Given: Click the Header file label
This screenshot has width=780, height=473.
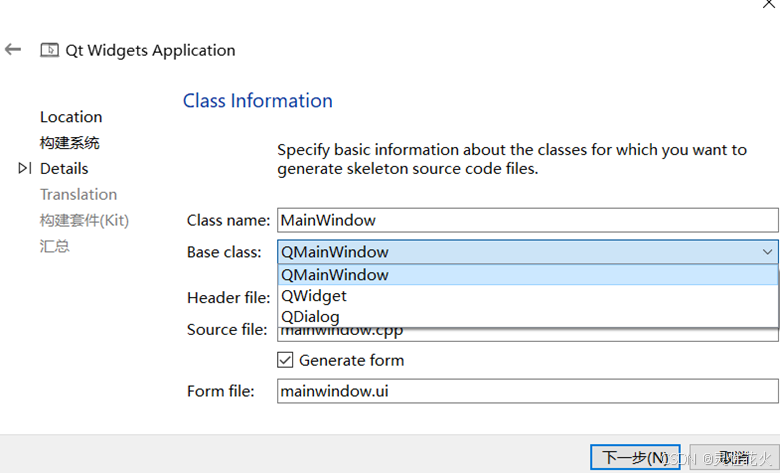Looking at the screenshot, I should [228, 297].
